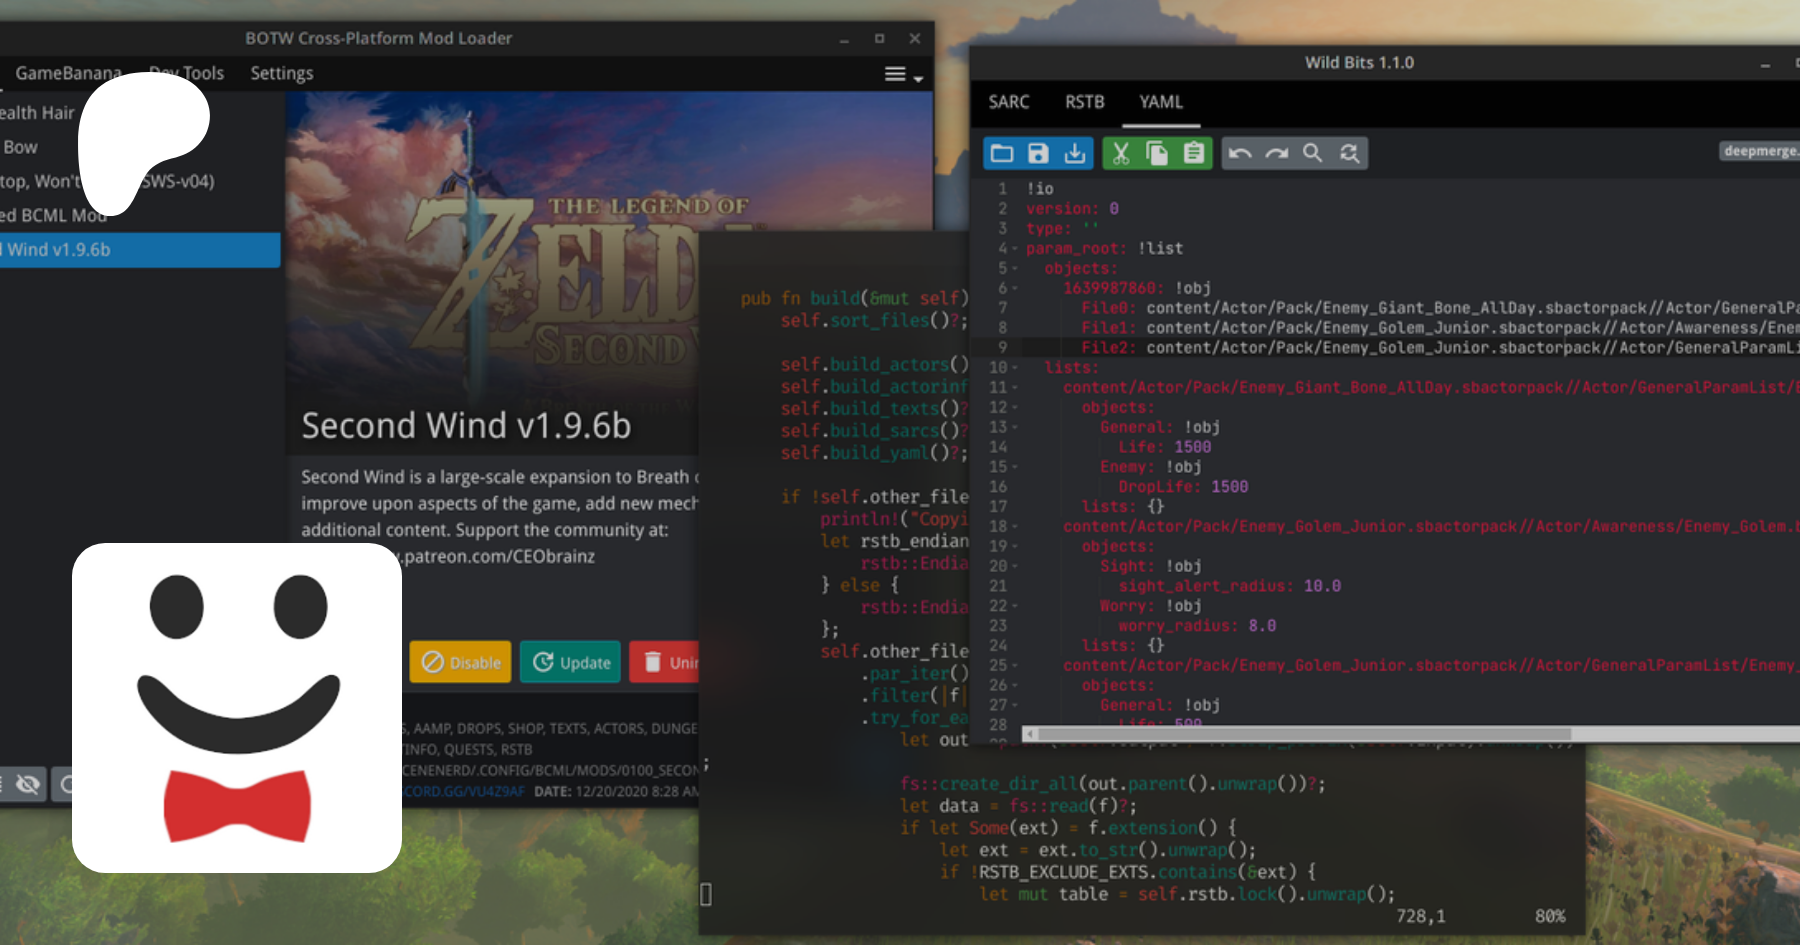Open the Find magnifier tool
The height and width of the screenshot is (945, 1800).
1313,153
